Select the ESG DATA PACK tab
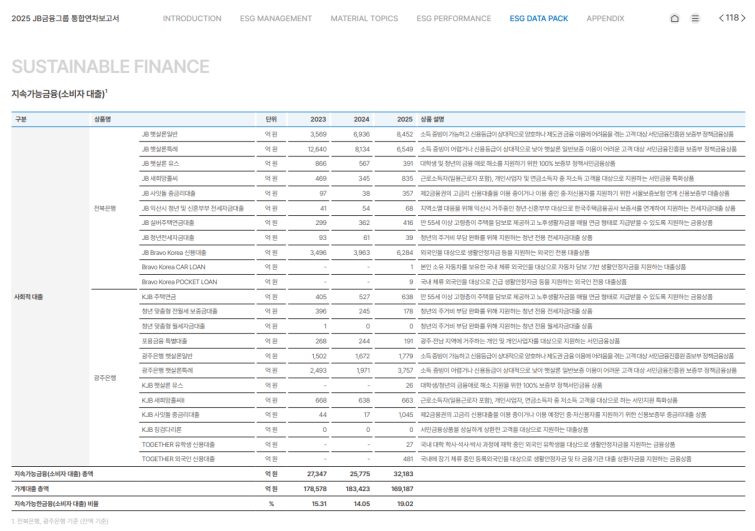Image resolution: width=755 pixels, height=531 pixels. [539, 18]
